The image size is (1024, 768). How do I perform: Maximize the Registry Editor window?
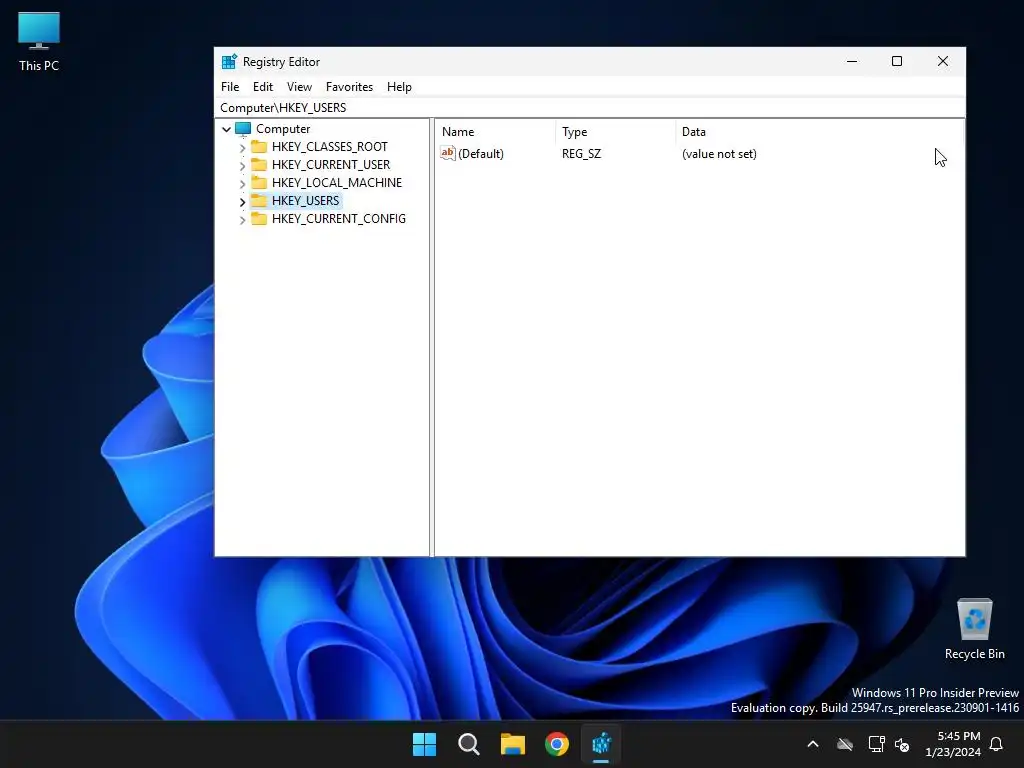point(897,61)
